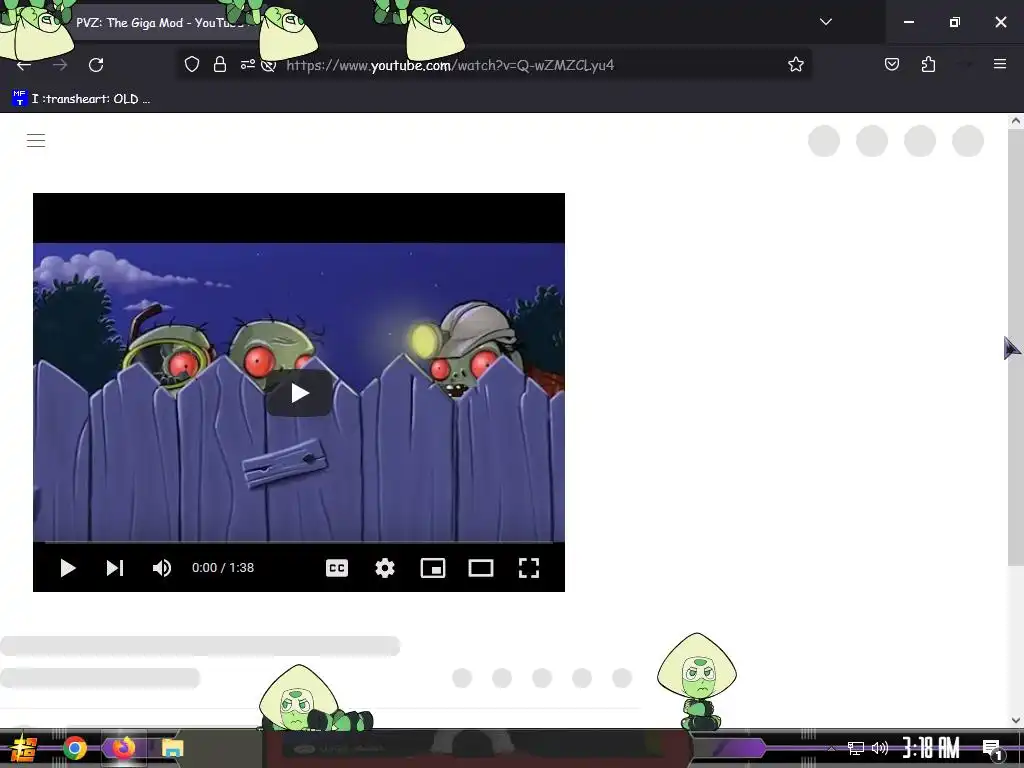Open the 'I :transheart: OLD' bookmark

coord(81,99)
